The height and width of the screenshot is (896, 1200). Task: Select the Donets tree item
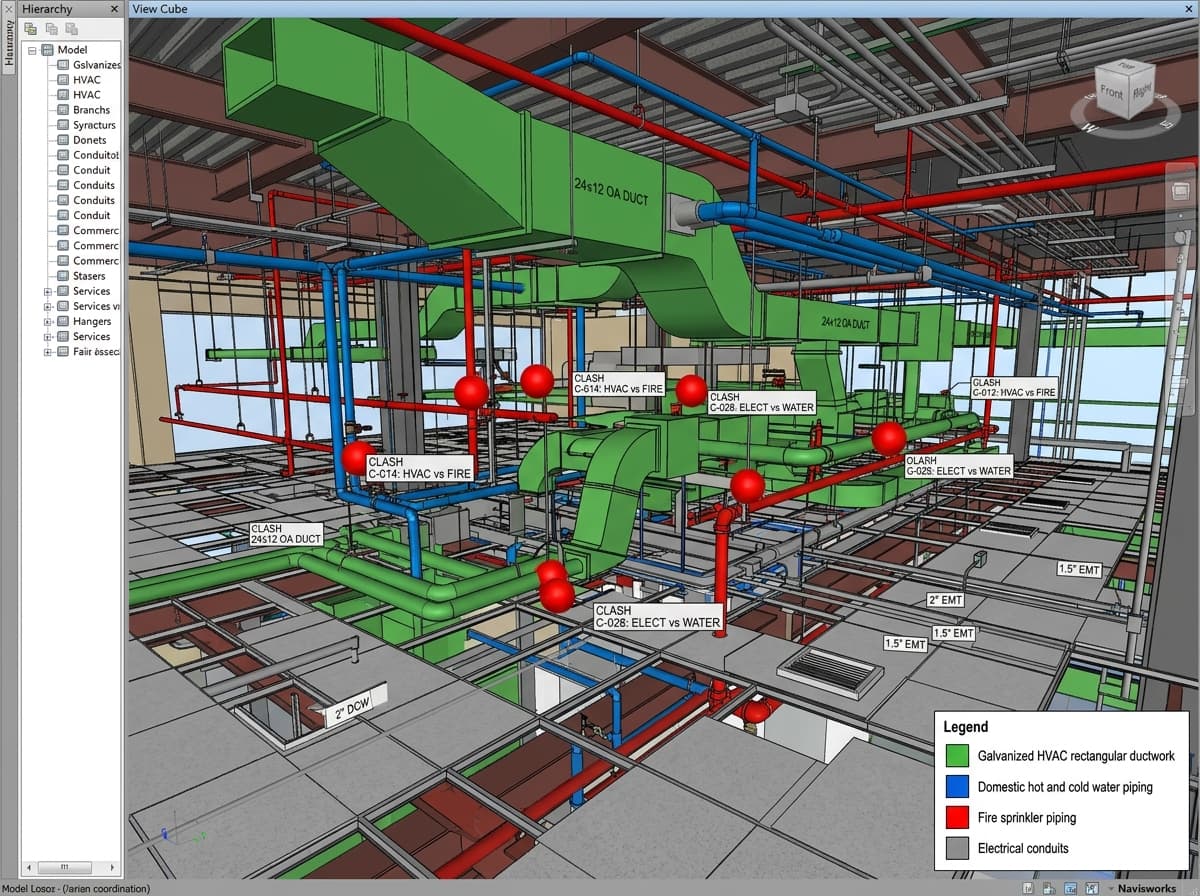(89, 140)
